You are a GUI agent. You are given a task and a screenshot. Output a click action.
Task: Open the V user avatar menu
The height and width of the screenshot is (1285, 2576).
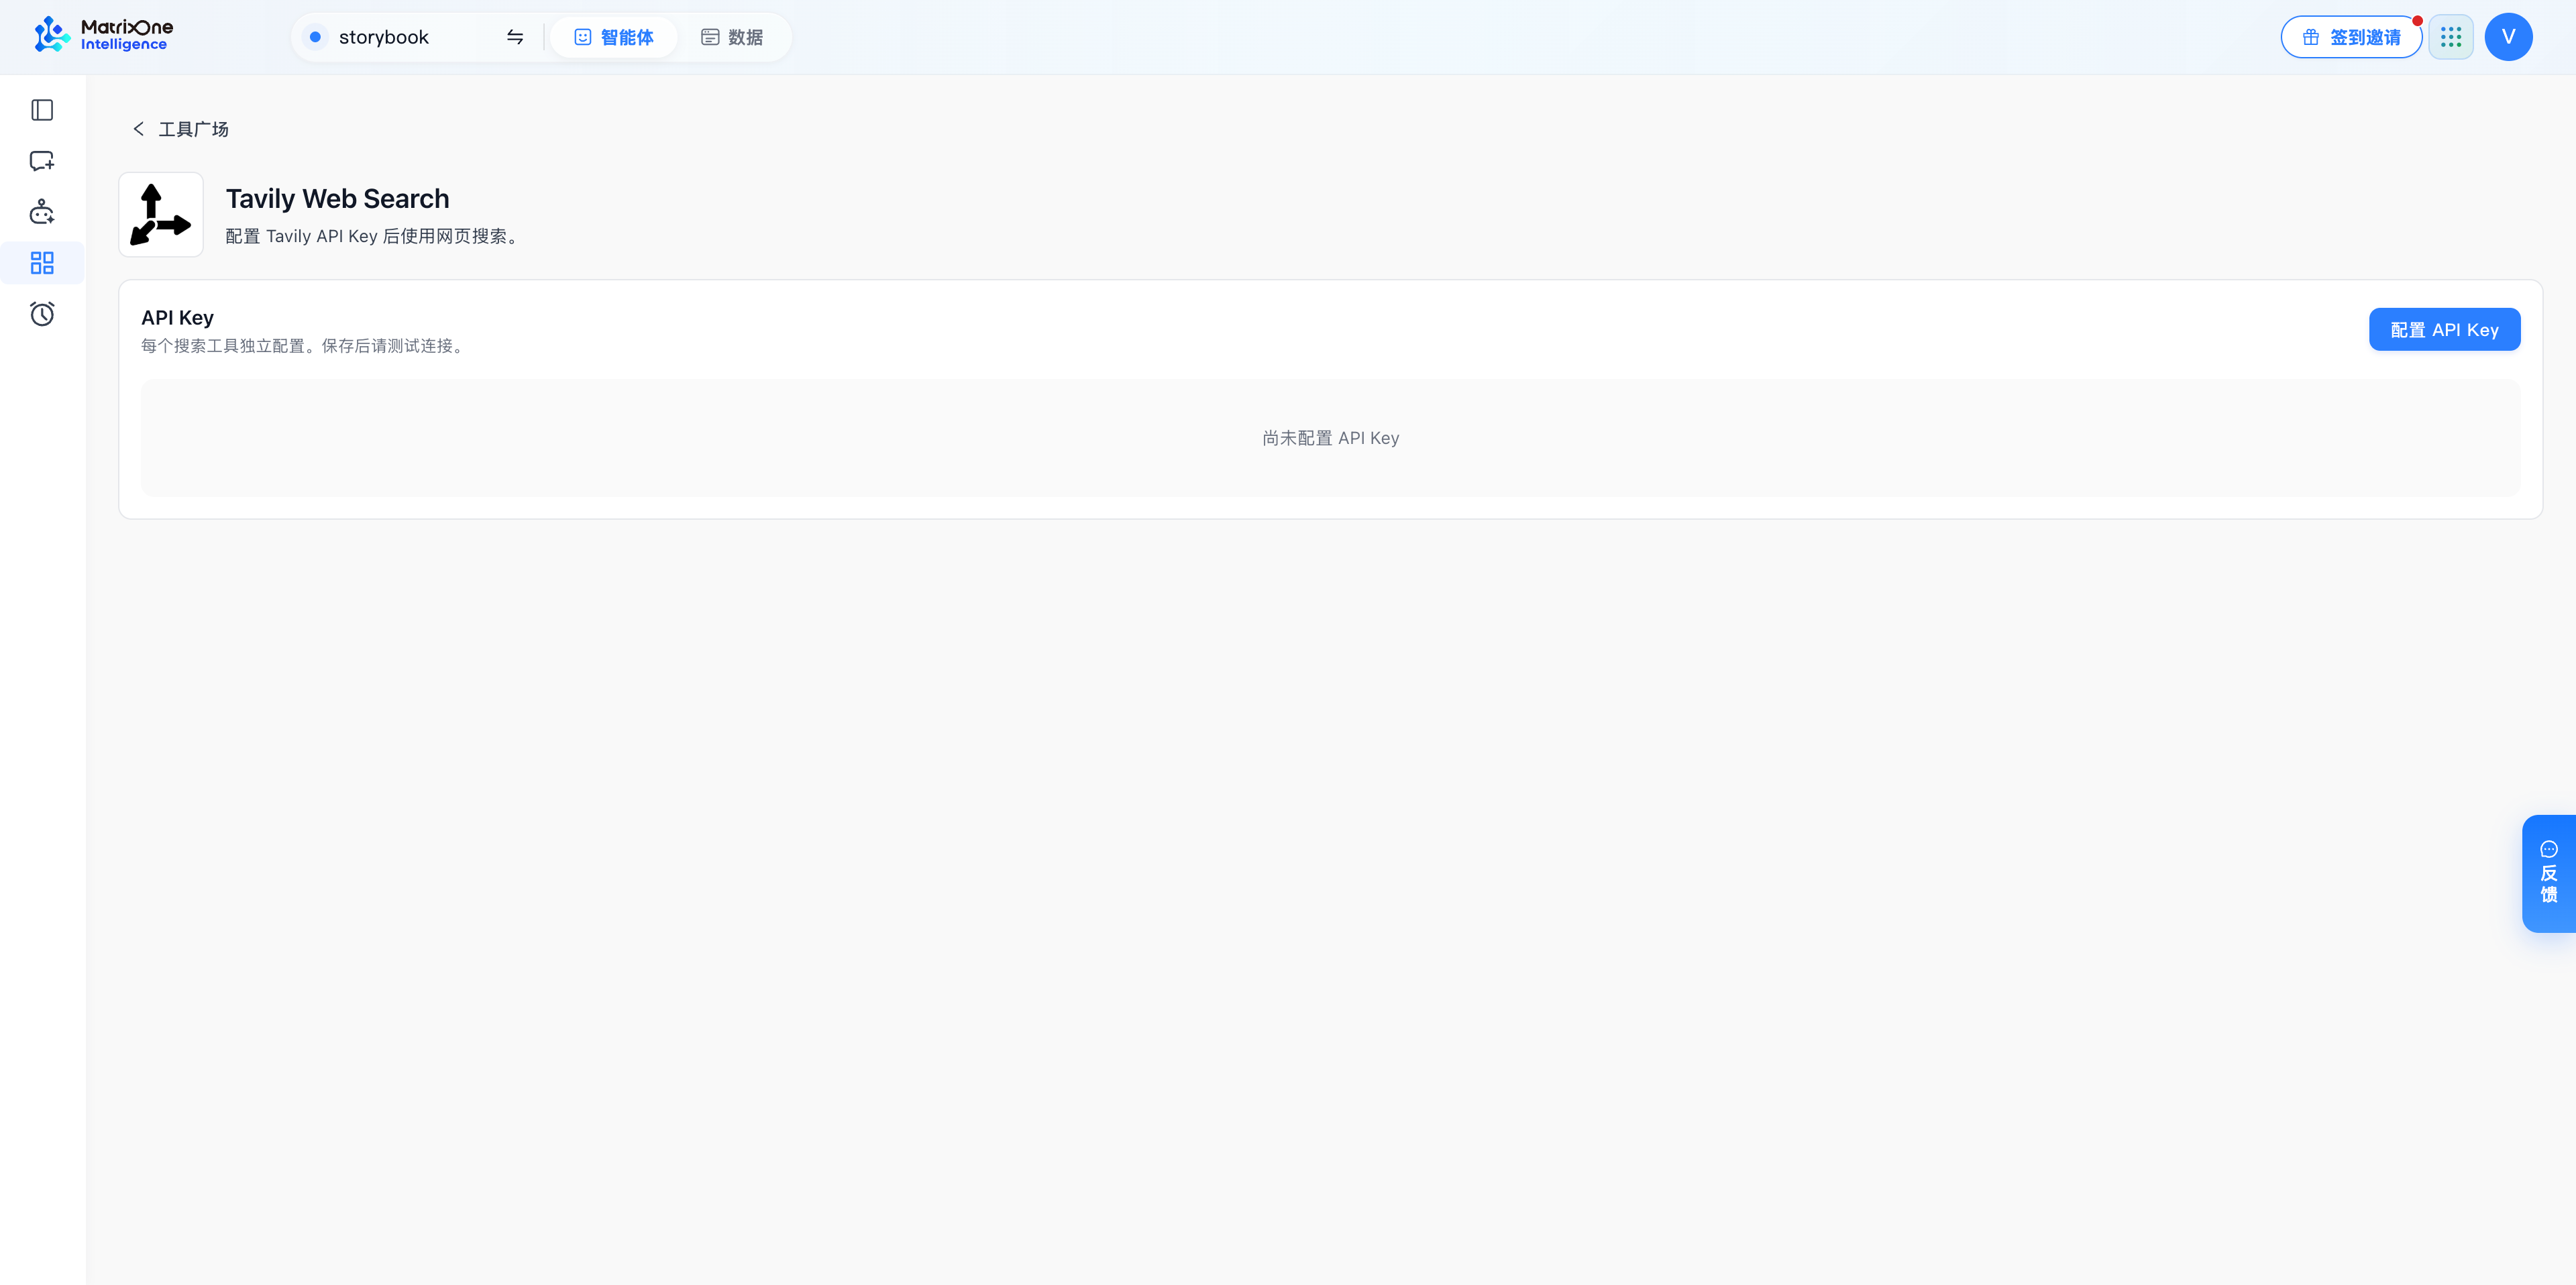click(x=2509, y=37)
